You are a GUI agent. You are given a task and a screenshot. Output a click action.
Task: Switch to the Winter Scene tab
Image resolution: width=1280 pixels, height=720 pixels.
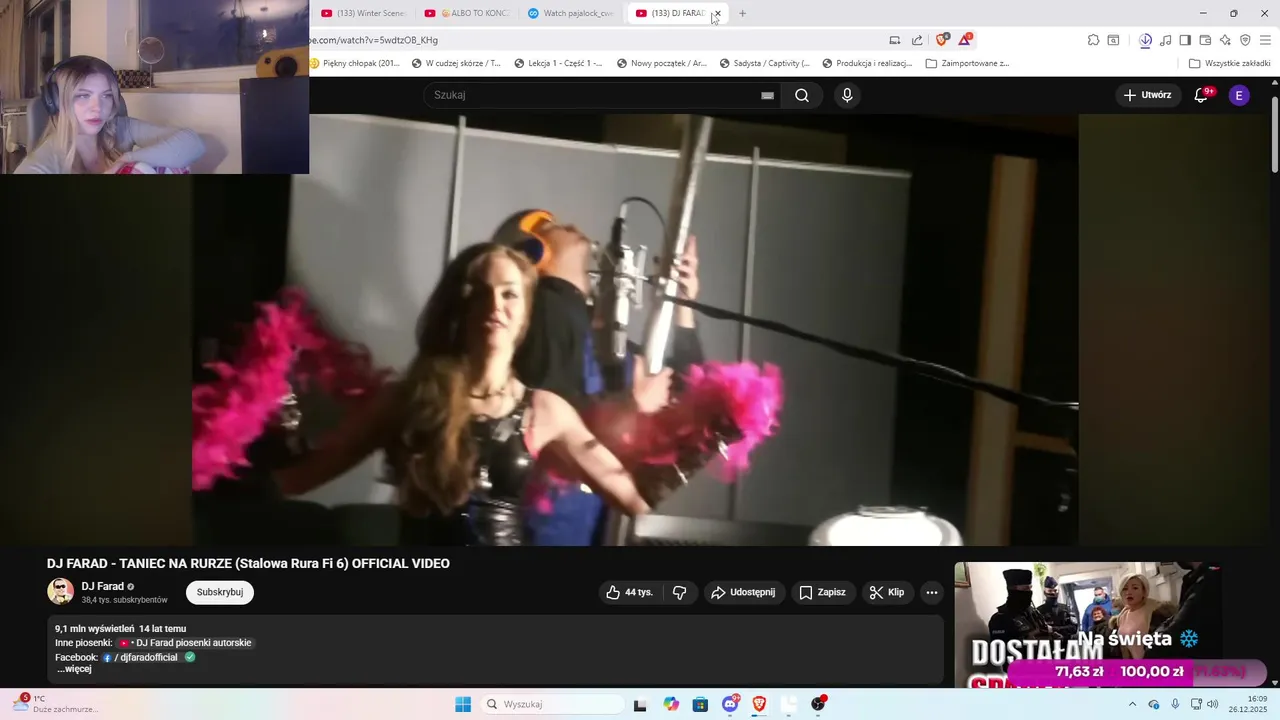[x=362, y=13]
